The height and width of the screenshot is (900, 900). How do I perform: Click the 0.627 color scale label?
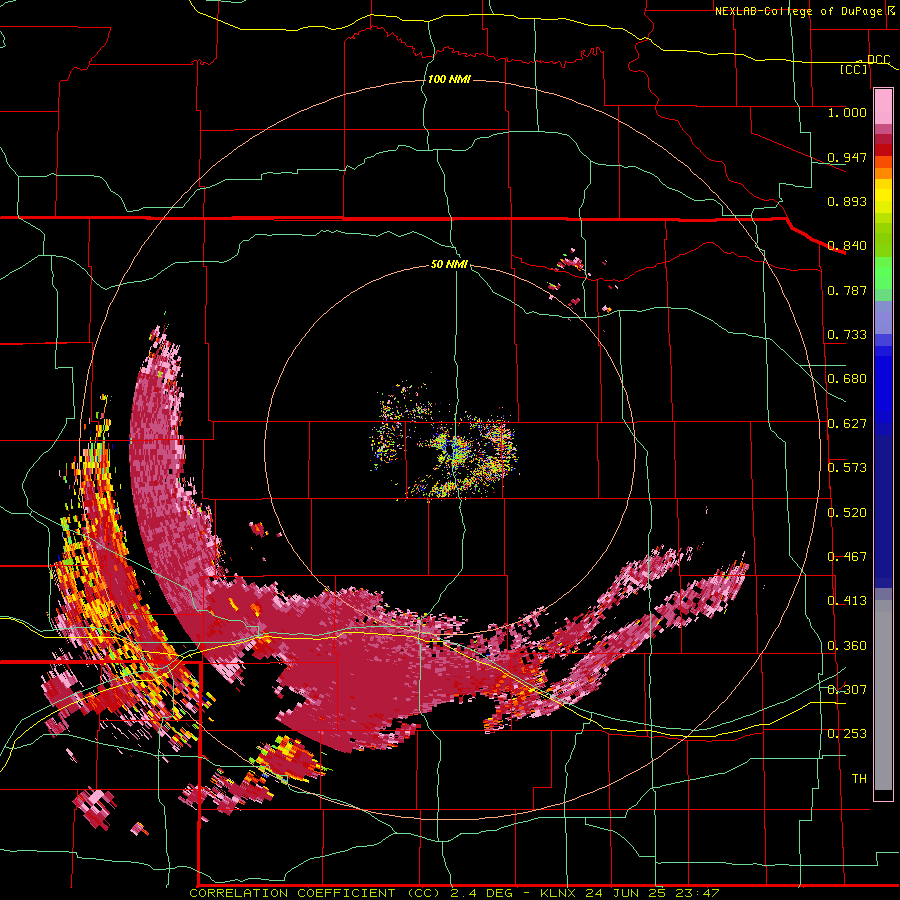847,424
